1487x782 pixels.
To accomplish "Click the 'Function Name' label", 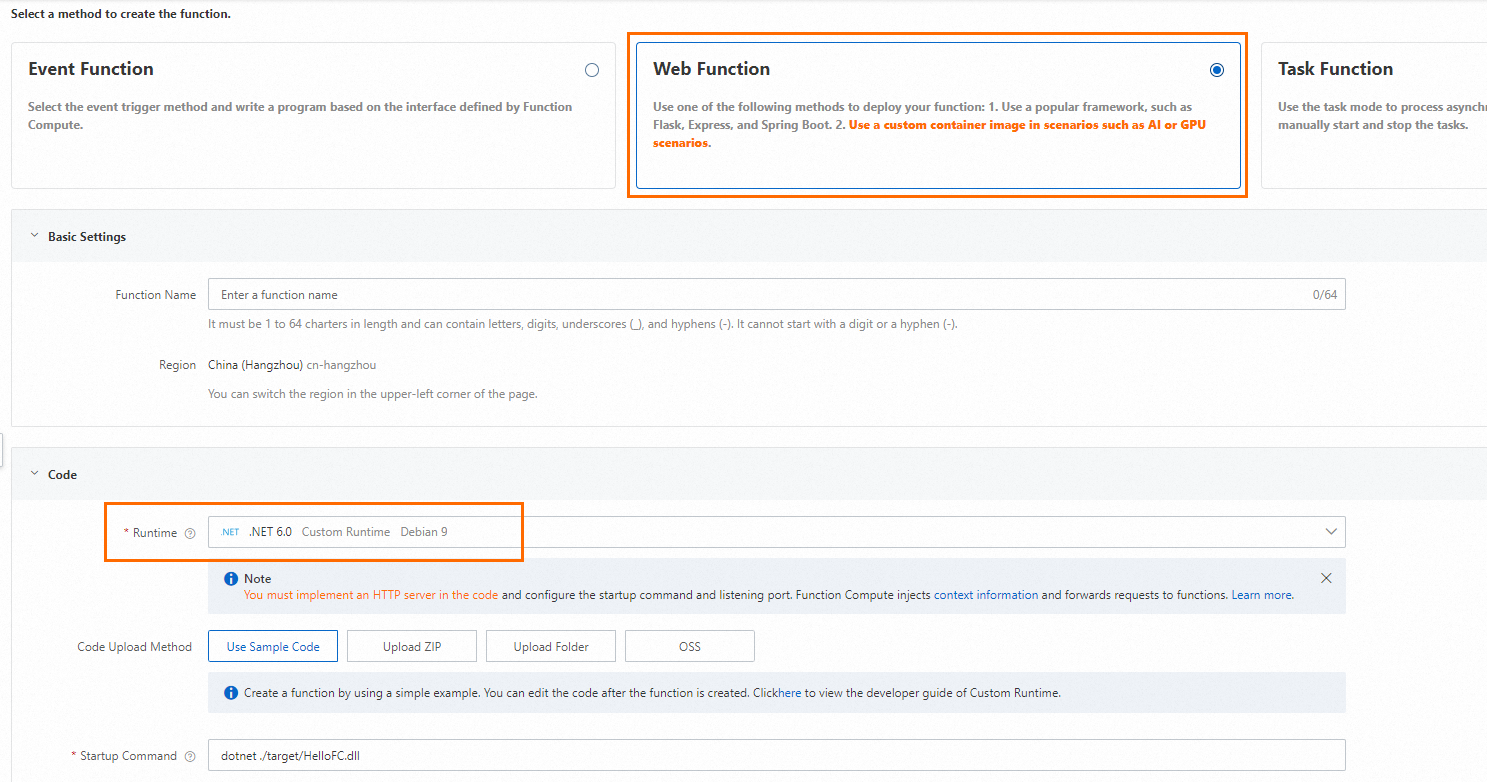I will coord(155,295).
